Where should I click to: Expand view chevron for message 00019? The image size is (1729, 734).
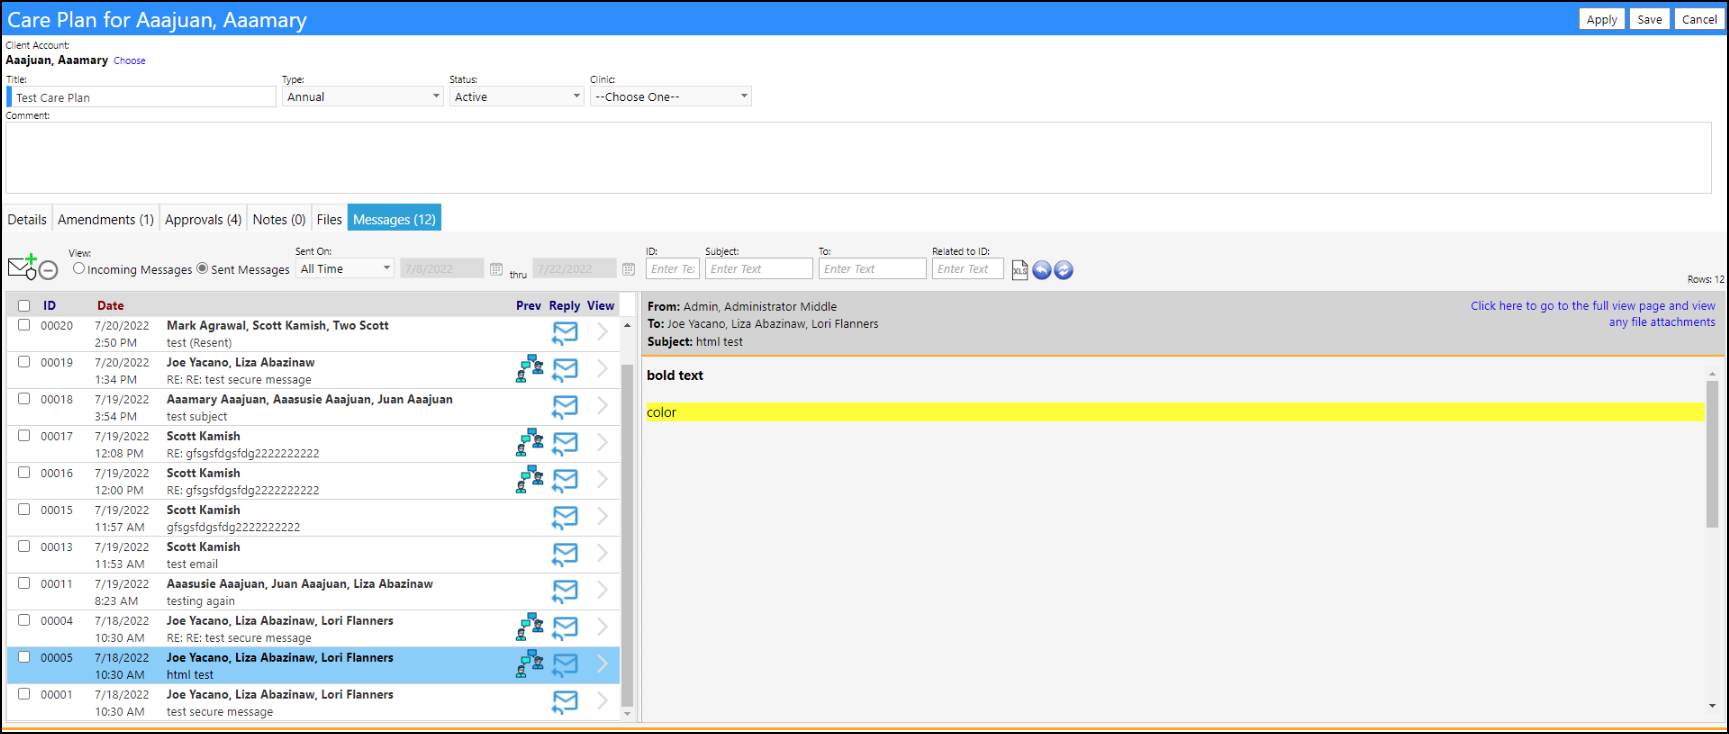[602, 369]
